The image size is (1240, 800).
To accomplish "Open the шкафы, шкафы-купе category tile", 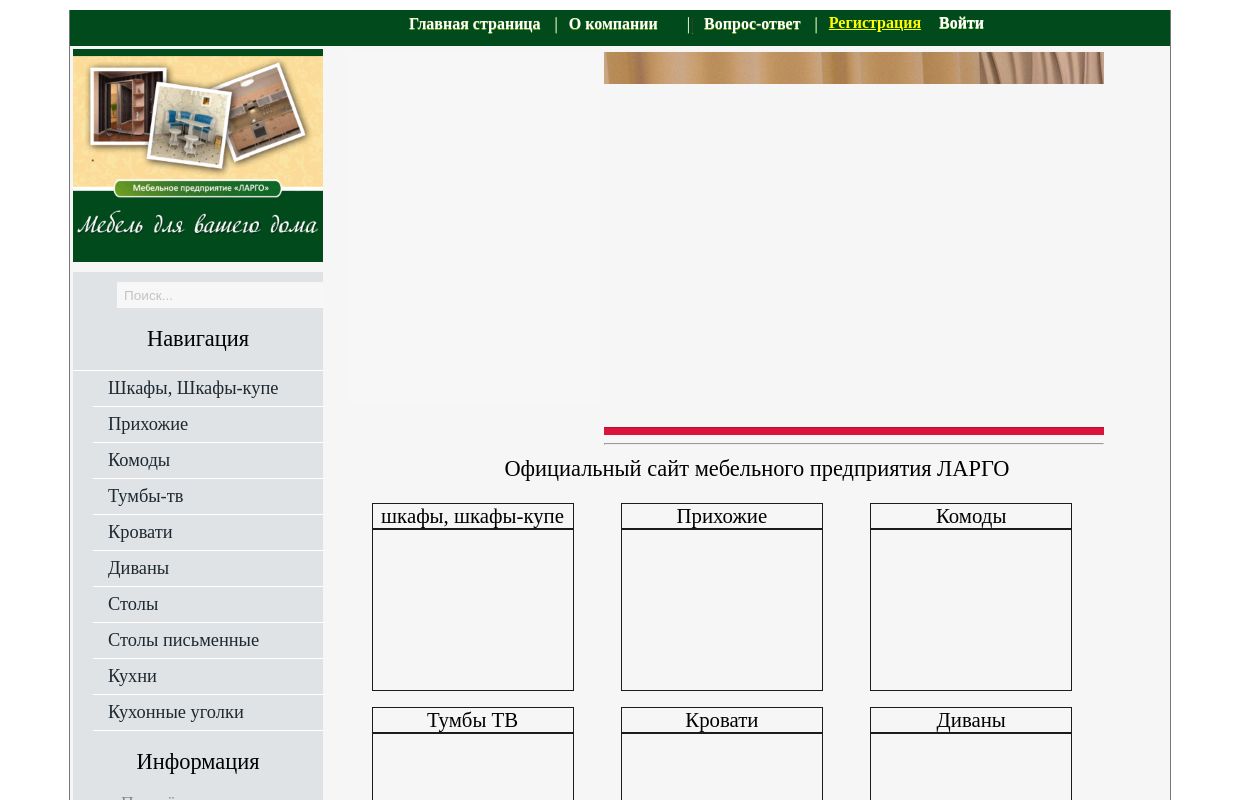I will (x=472, y=609).
